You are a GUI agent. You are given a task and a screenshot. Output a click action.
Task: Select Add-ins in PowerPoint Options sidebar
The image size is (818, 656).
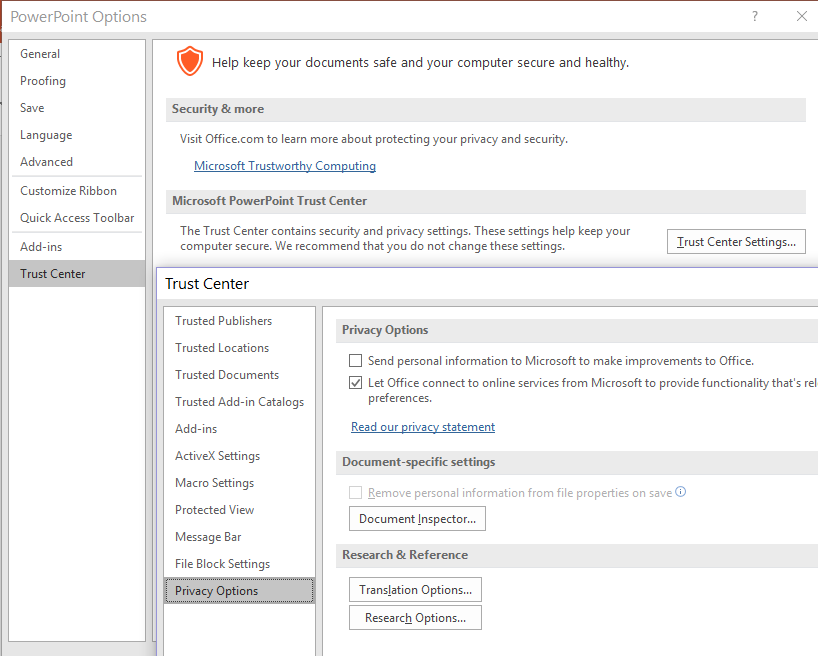click(77, 247)
